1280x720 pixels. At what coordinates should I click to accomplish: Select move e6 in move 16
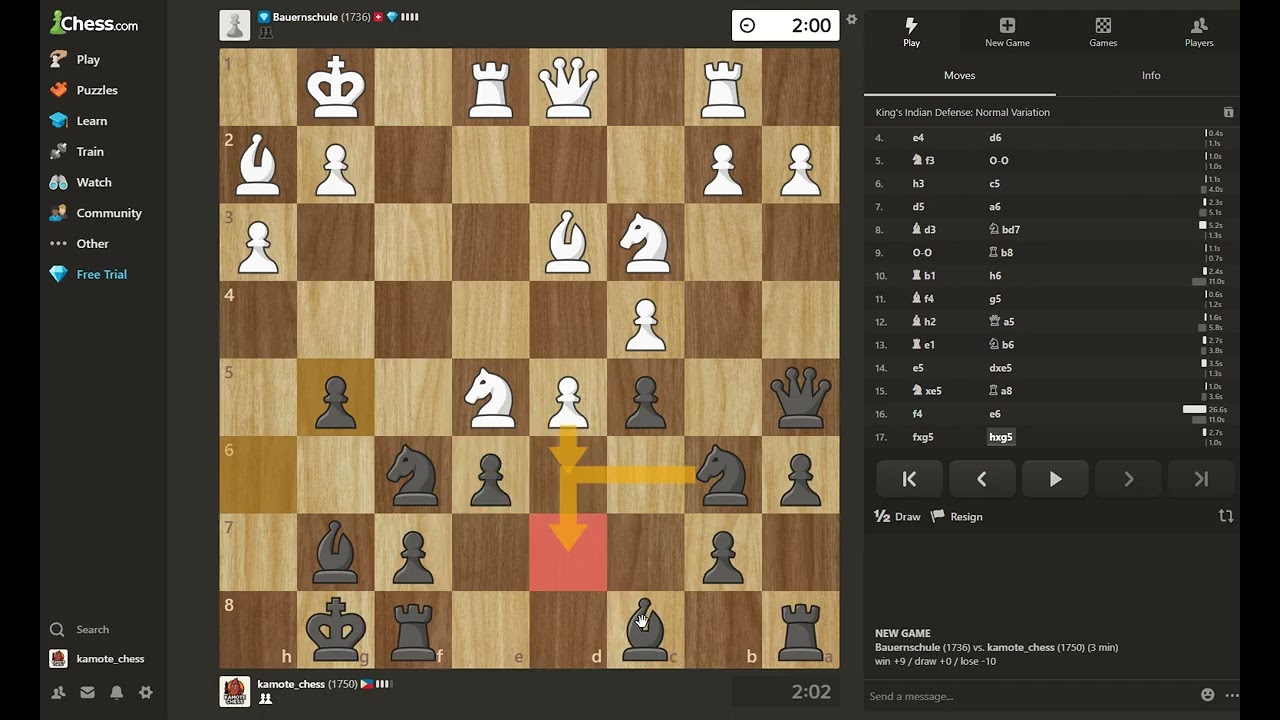995,414
